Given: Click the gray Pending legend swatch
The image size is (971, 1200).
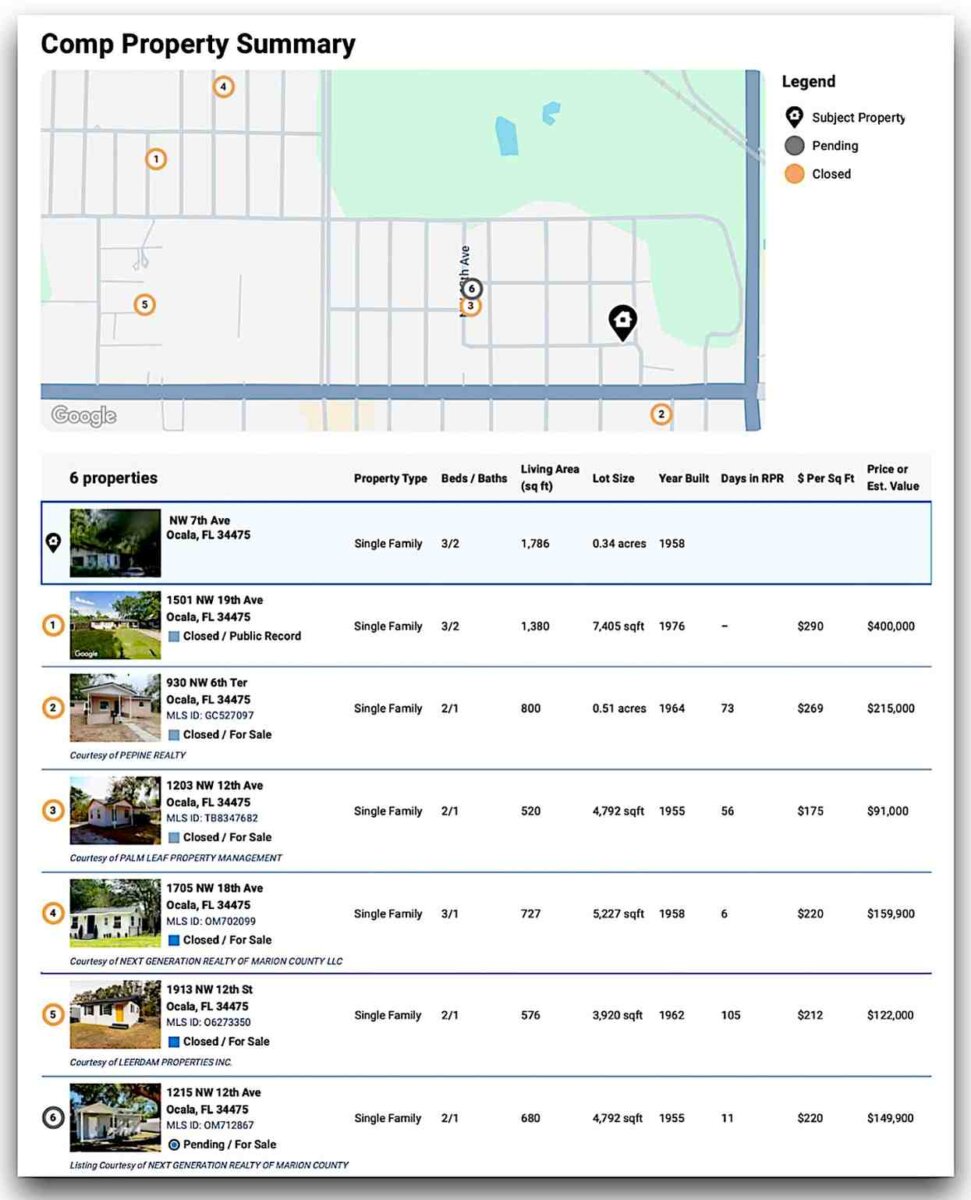Looking at the screenshot, I should 795,146.
